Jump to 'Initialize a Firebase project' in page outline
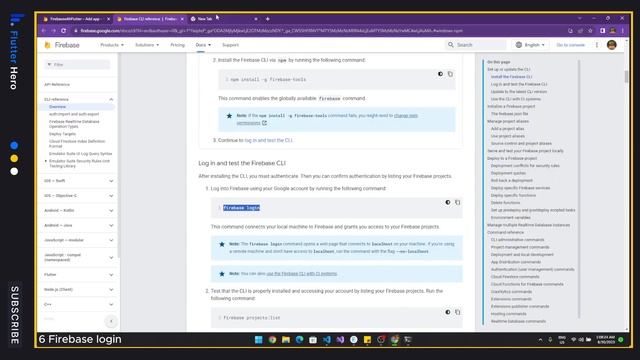The height and width of the screenshot is (360, 640). click(511, 107)
